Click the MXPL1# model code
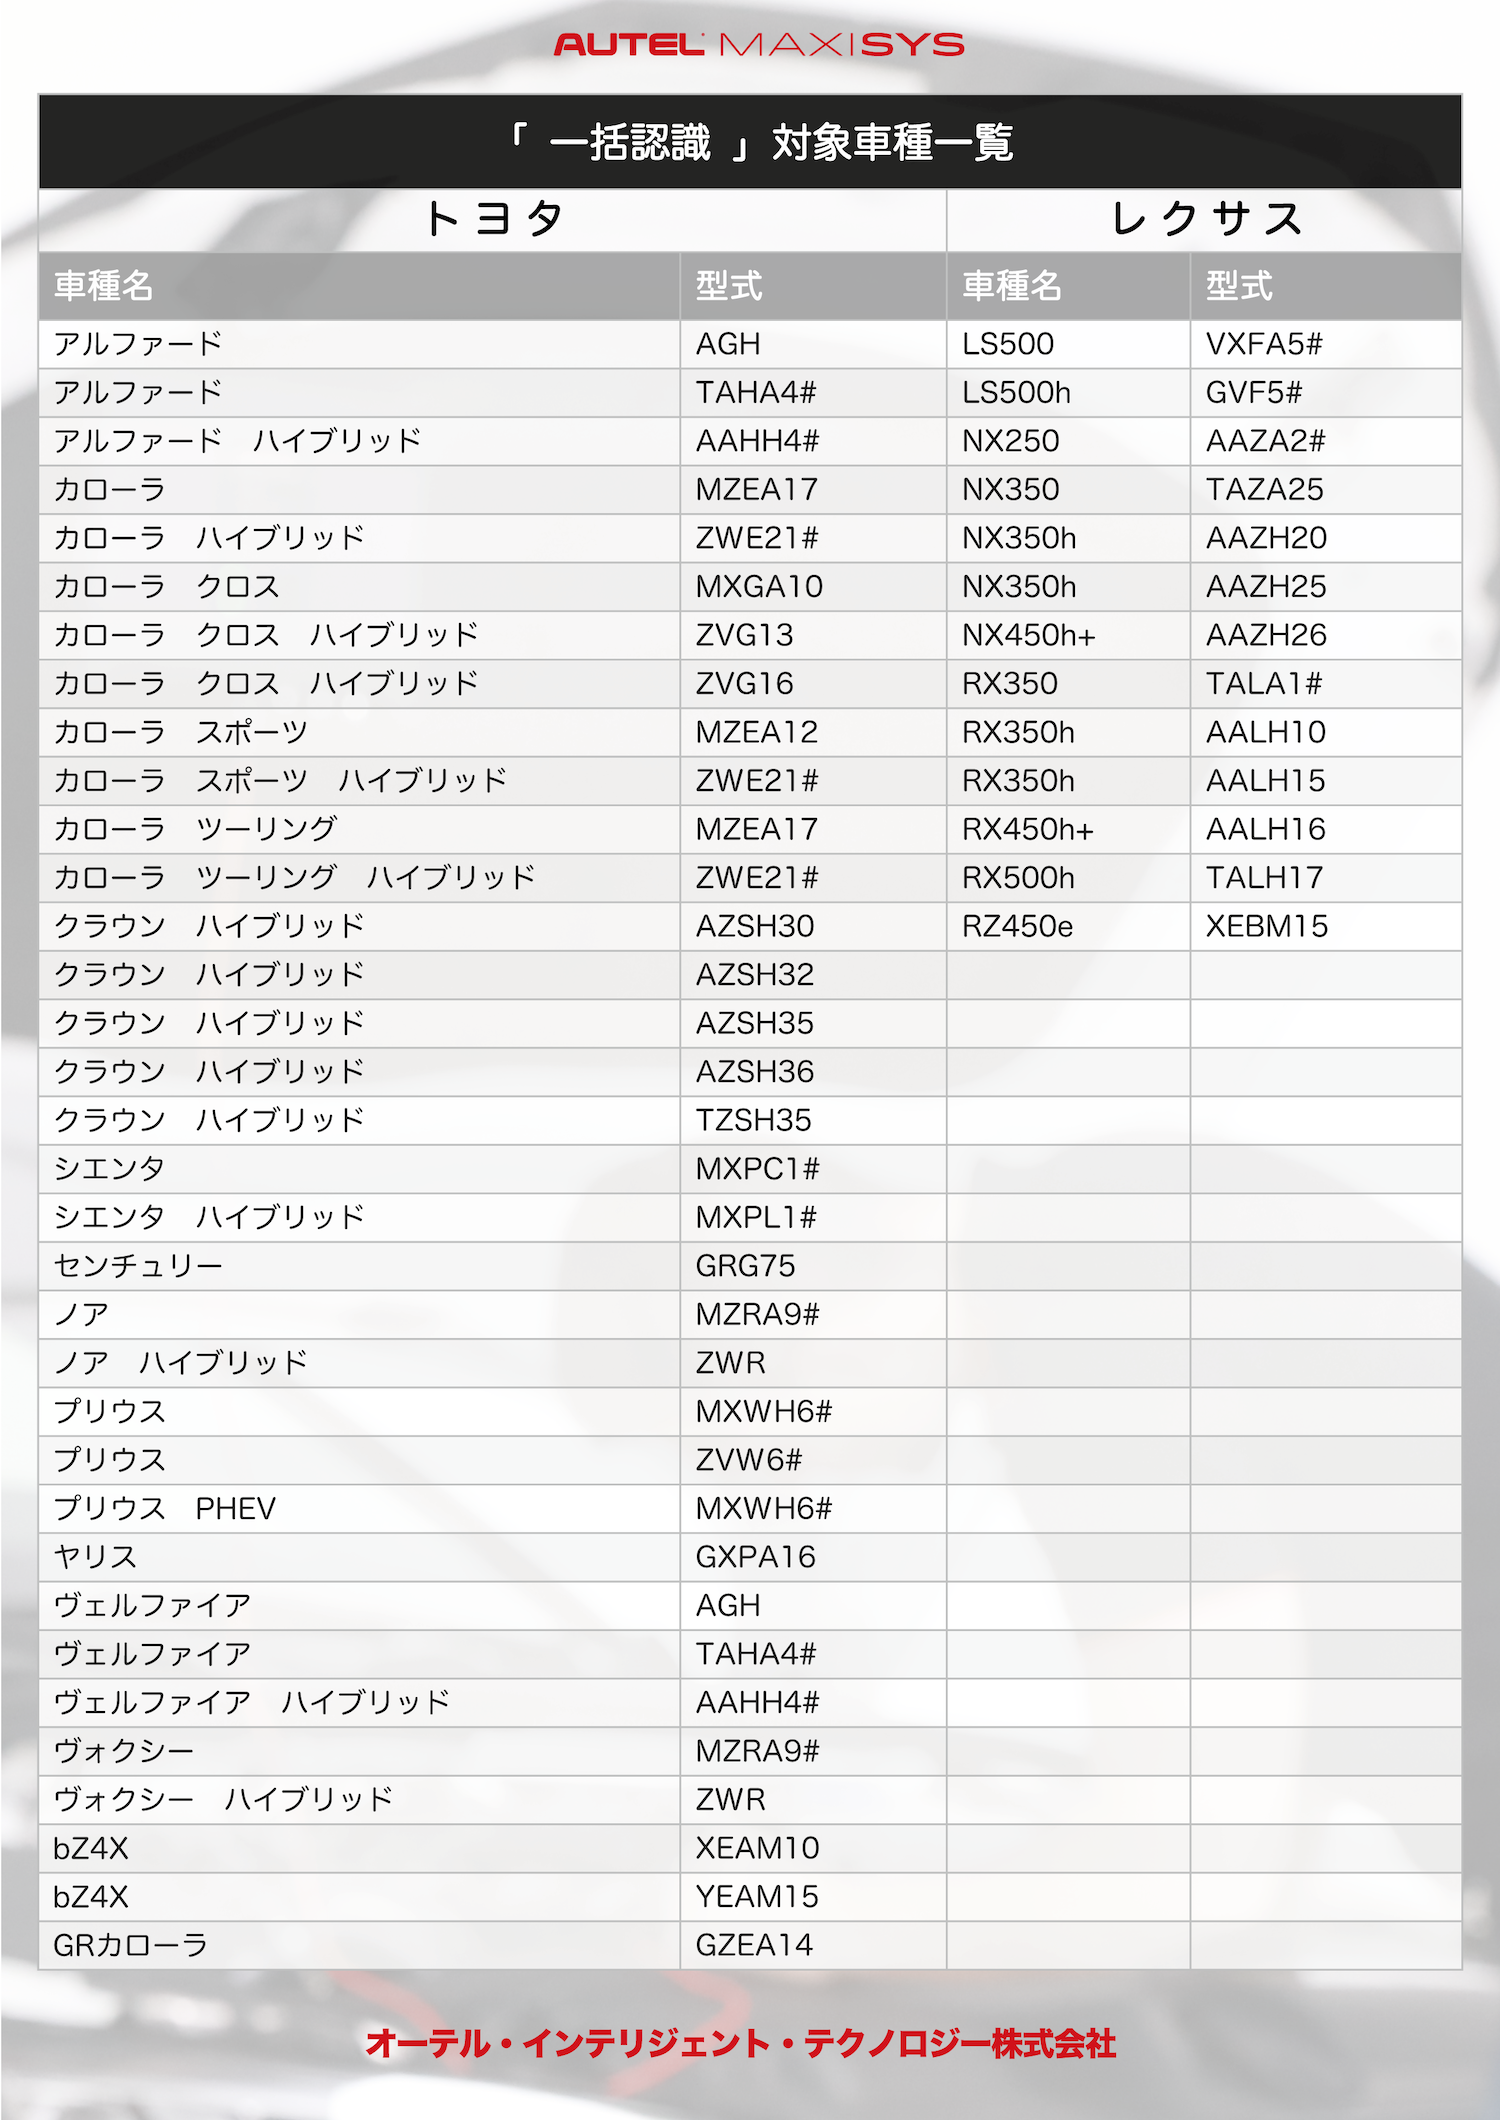 756,1217
